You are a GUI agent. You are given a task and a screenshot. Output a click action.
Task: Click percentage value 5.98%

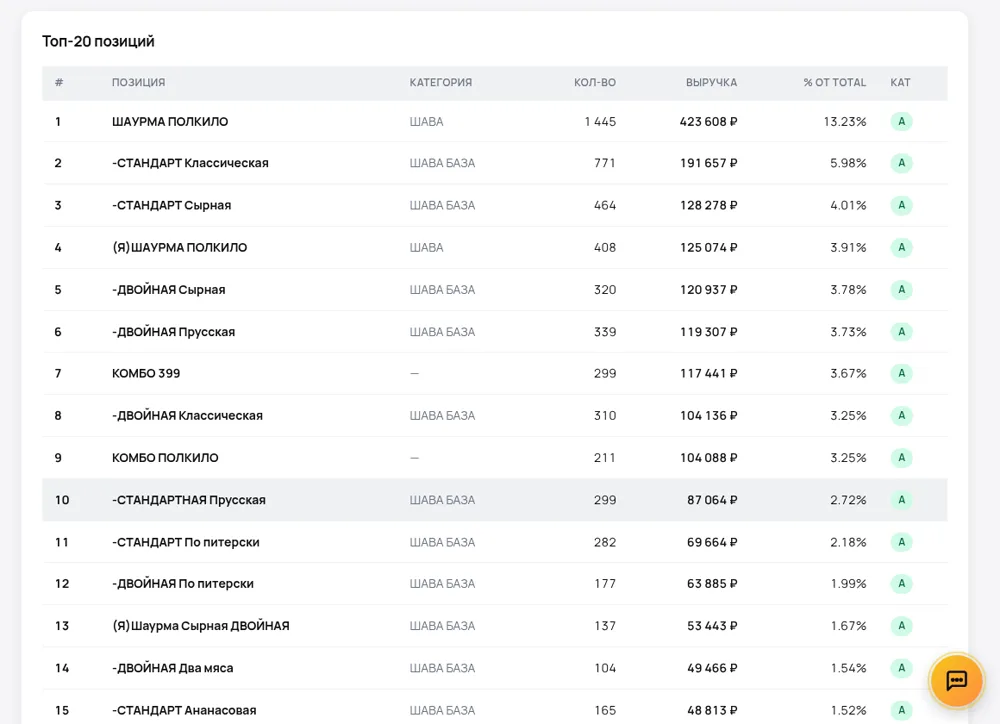tap(848, 163)
